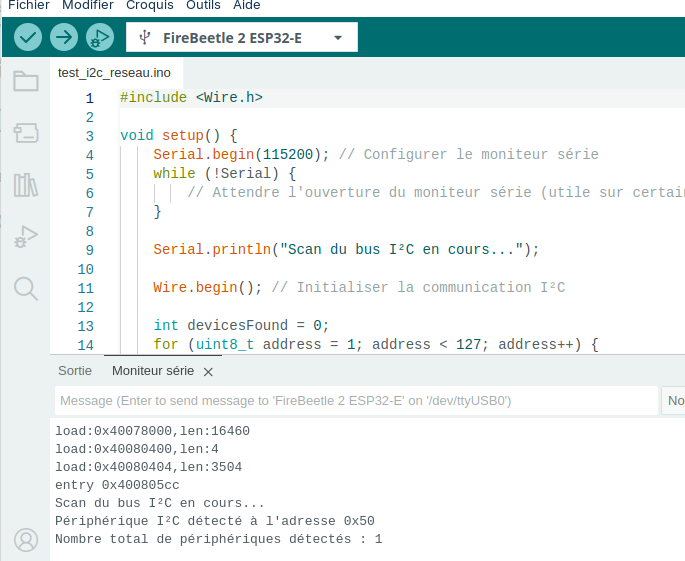The width and height of the screenshot is (685, 561).
Task: Start debugging with the debug play button
Action: pos(100,37)
